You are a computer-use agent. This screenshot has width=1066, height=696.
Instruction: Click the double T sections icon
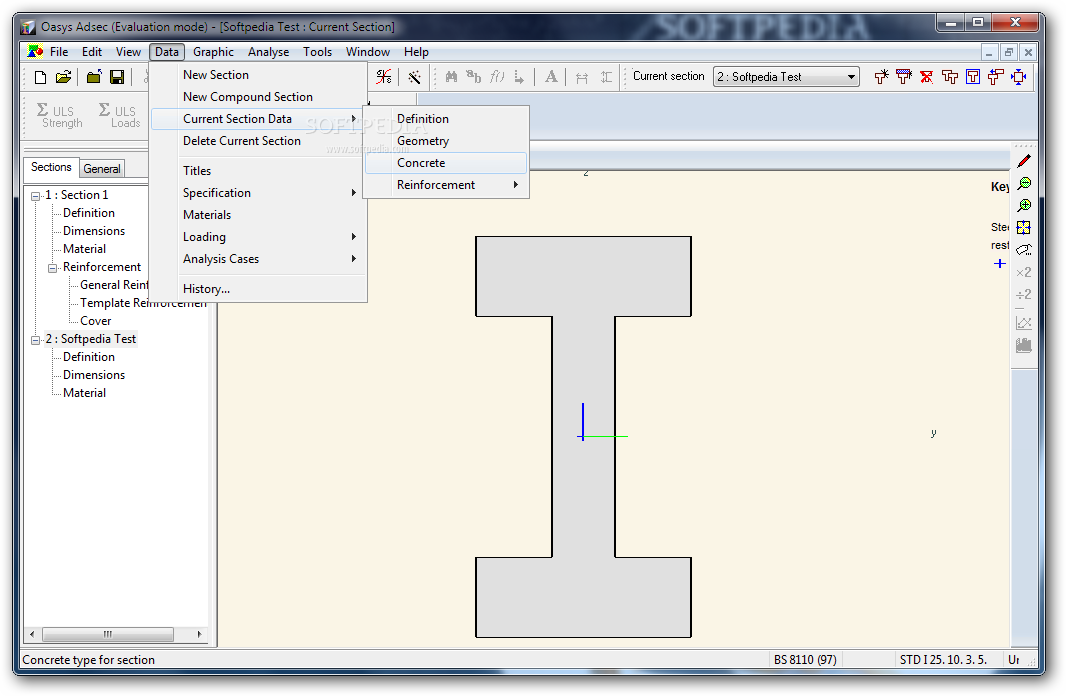point(950,77)
